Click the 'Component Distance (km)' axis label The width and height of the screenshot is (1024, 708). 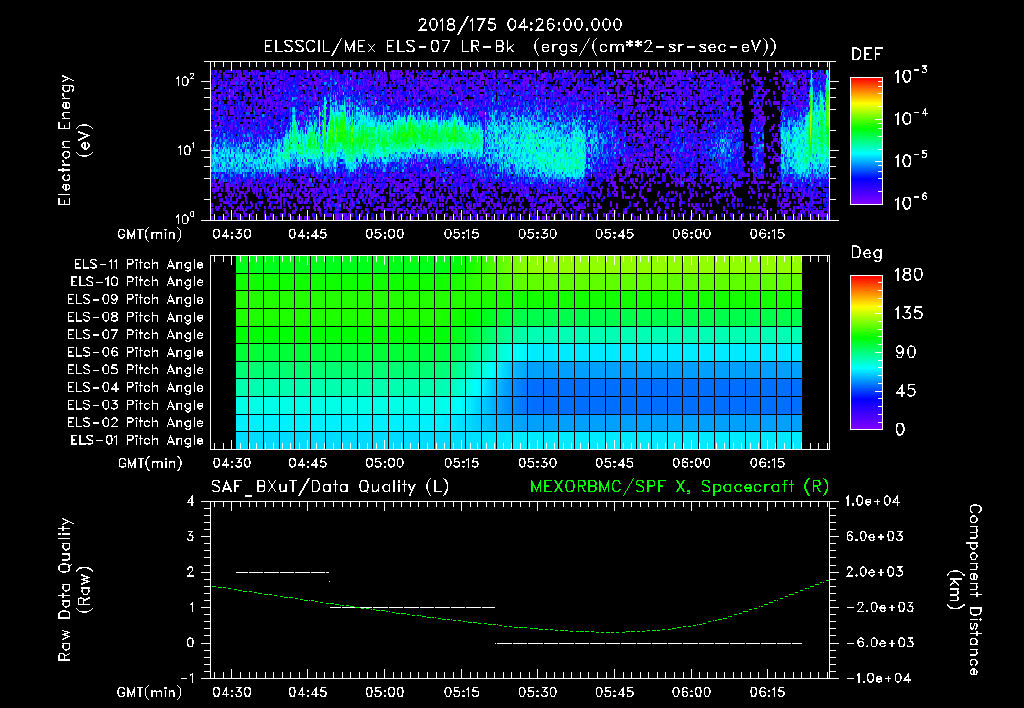tap(965, 590)
